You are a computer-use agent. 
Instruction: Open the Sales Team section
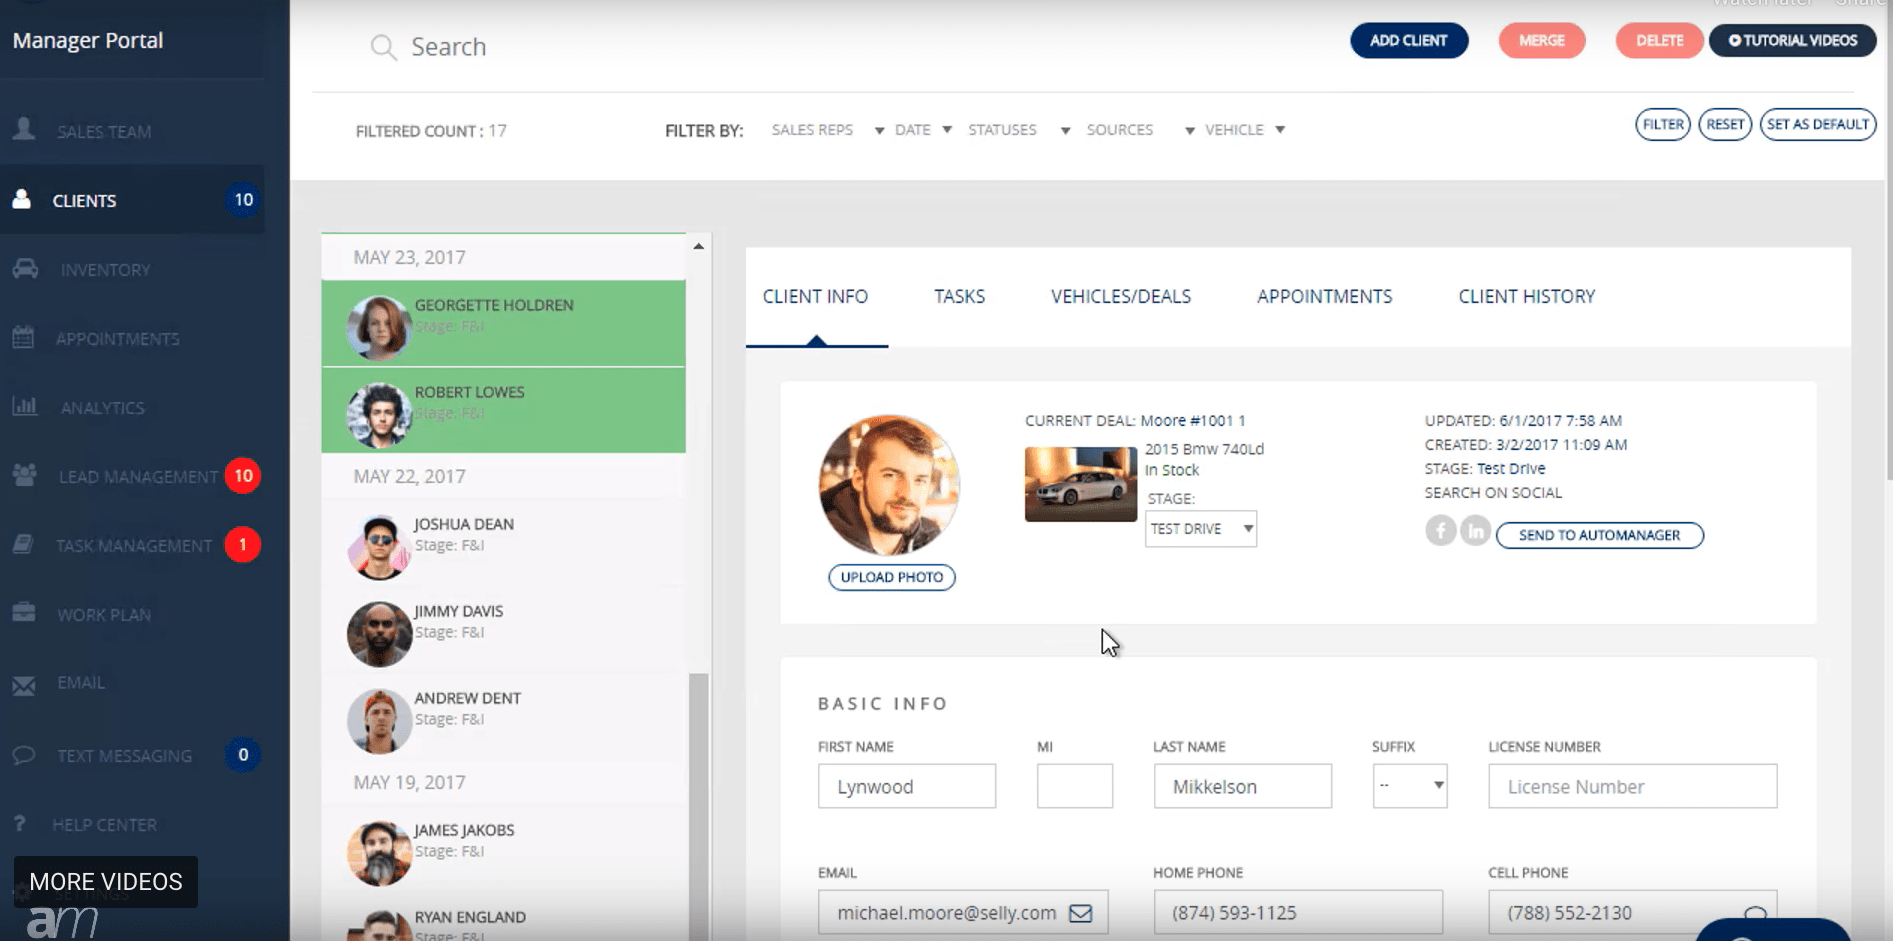[x=104, y=131]
